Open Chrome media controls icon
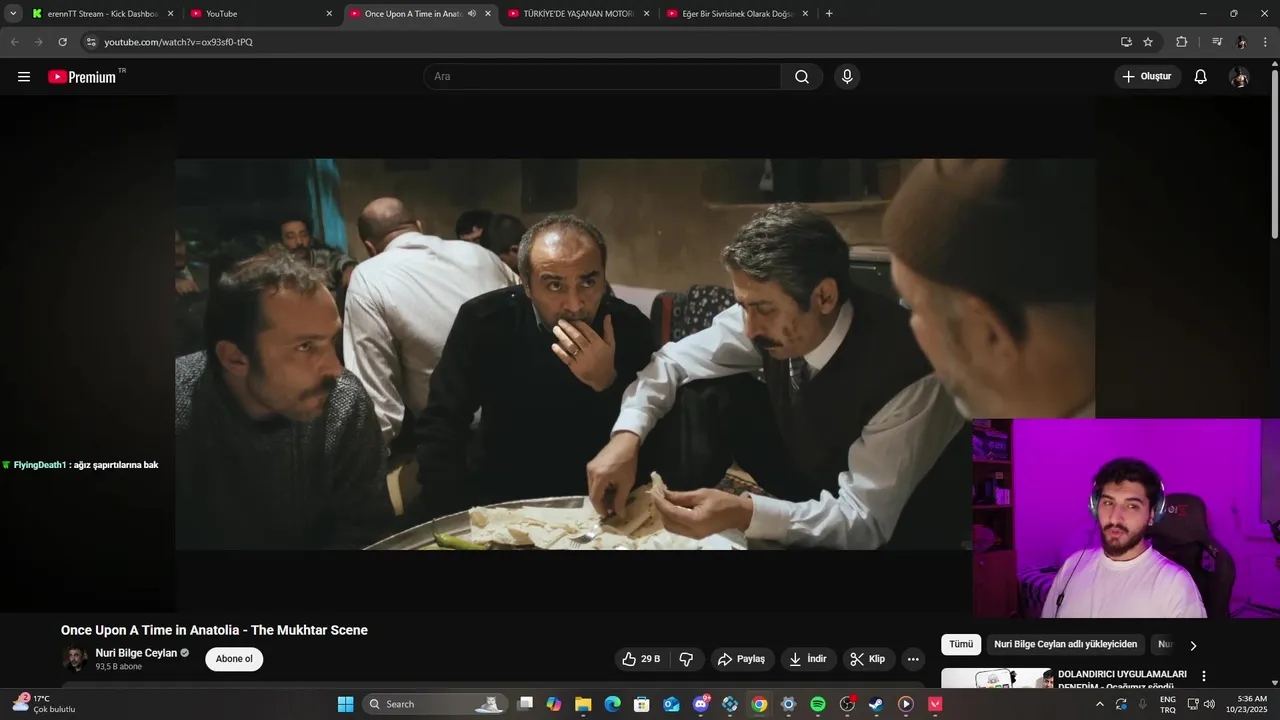The width and height of the screenshot is (1280, 720). [x=1217, y=42]
